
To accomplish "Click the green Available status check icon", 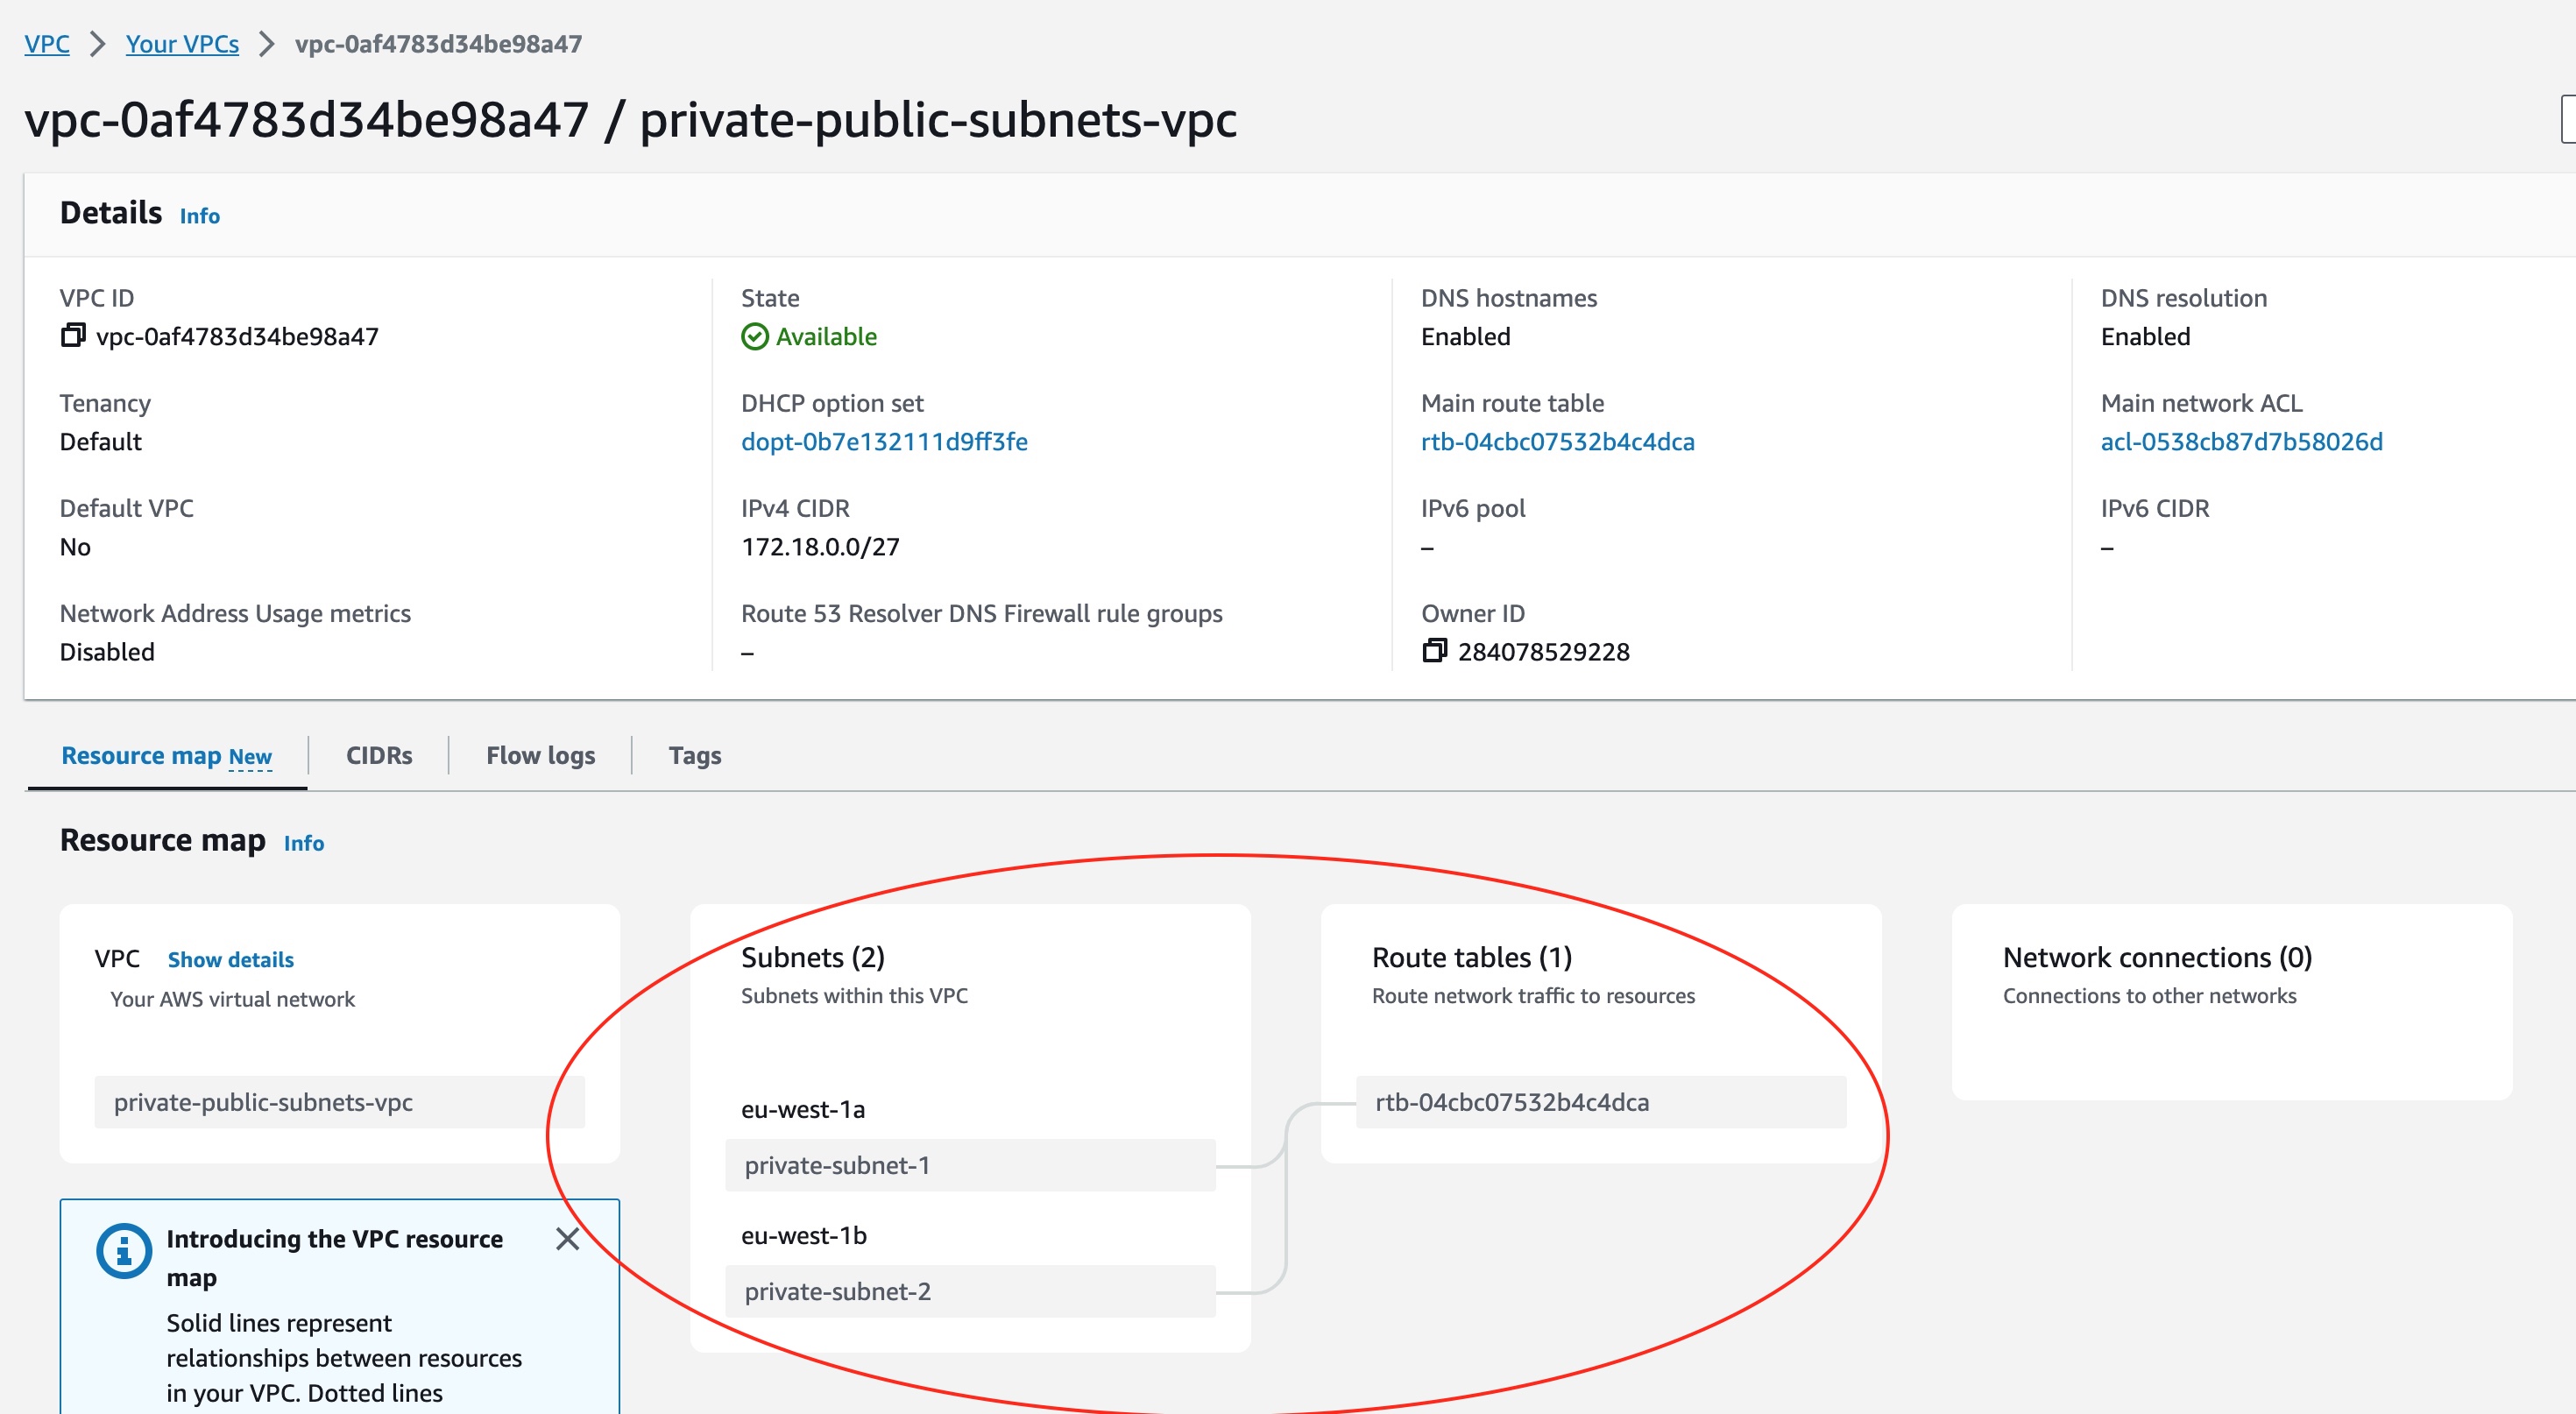I will 755,337.
